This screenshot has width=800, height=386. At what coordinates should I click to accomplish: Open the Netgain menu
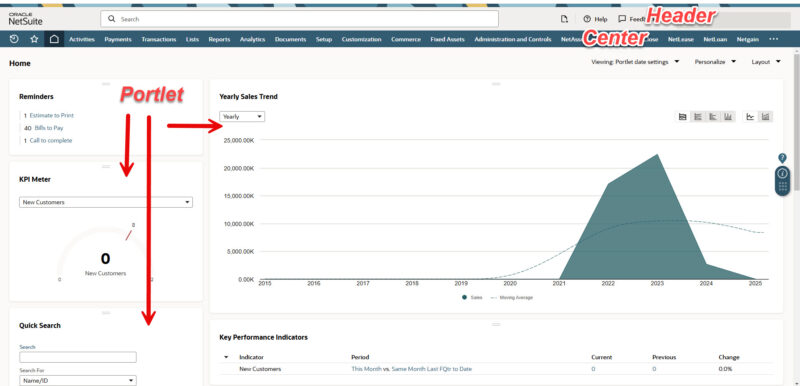[747, 39]
